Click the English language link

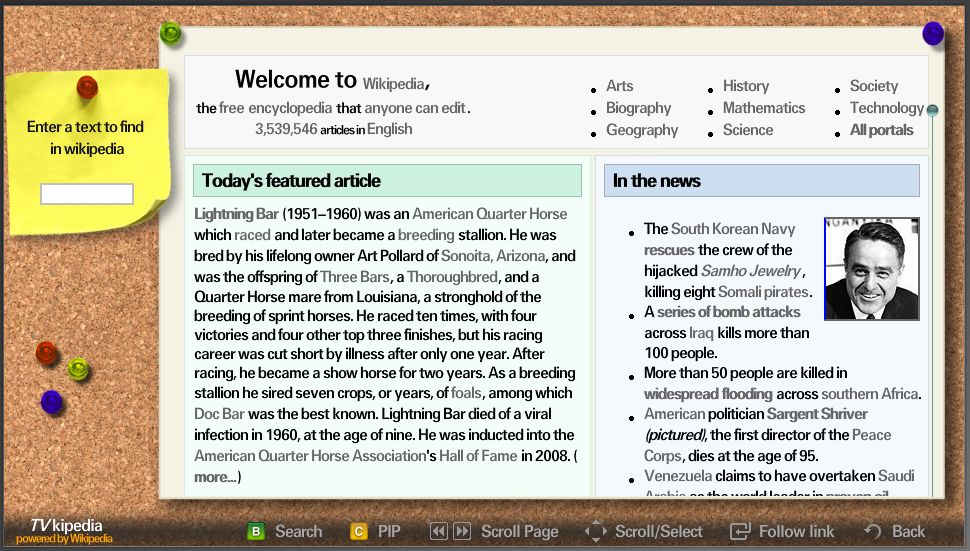point(389,129)
